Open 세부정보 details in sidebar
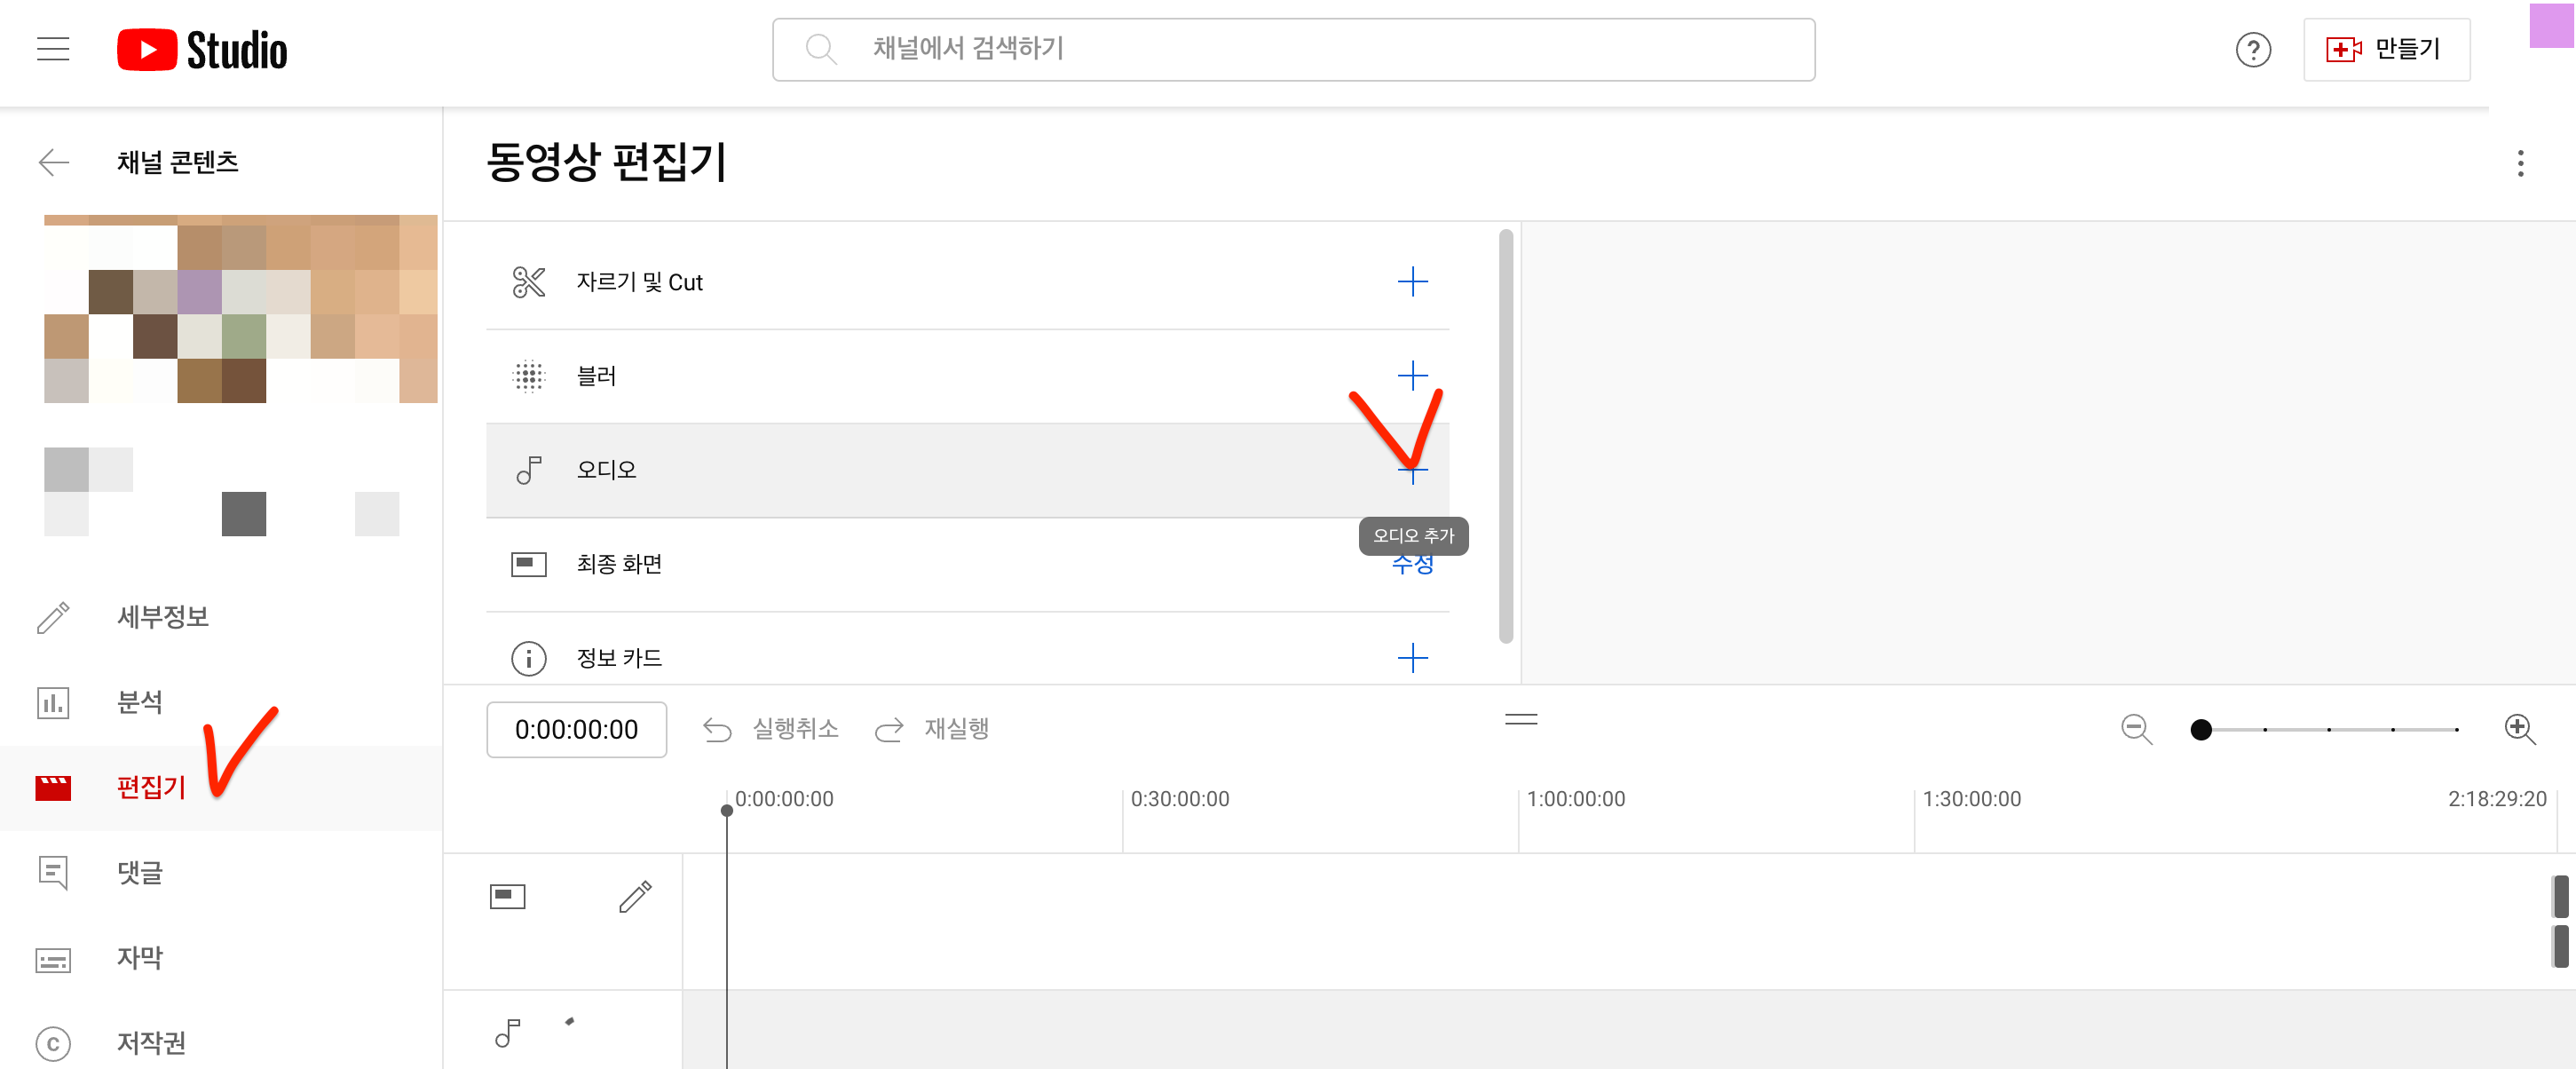 point(162,616)
